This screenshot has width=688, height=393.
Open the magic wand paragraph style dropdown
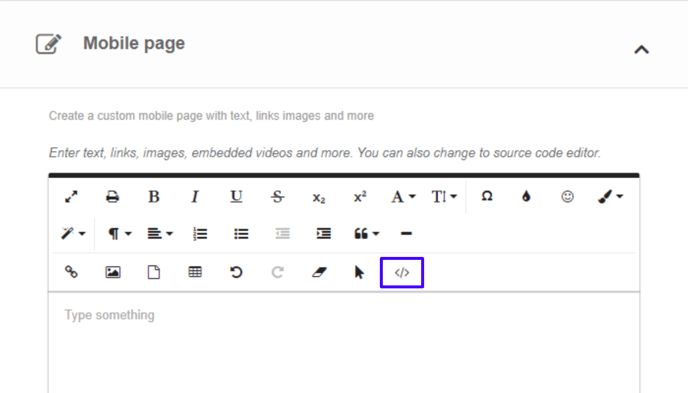73,233
